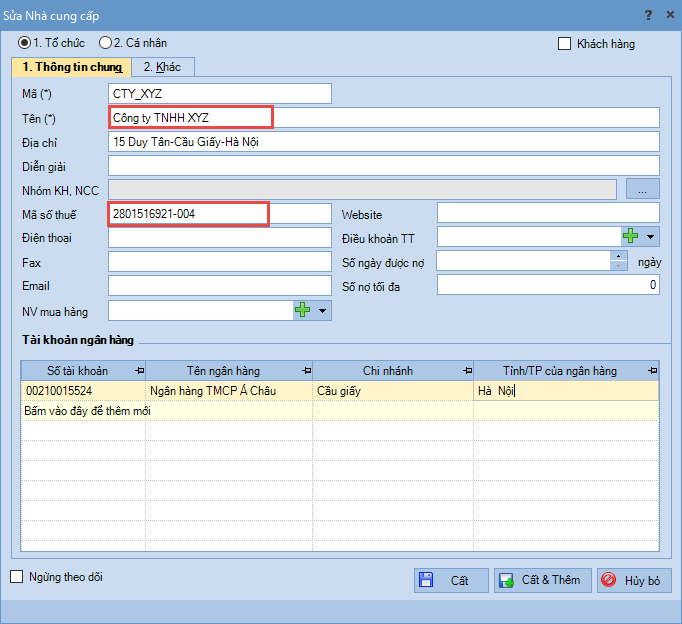Screen dimensions: 682x624
Task: Click the Website input field
Action: (548, 214)
